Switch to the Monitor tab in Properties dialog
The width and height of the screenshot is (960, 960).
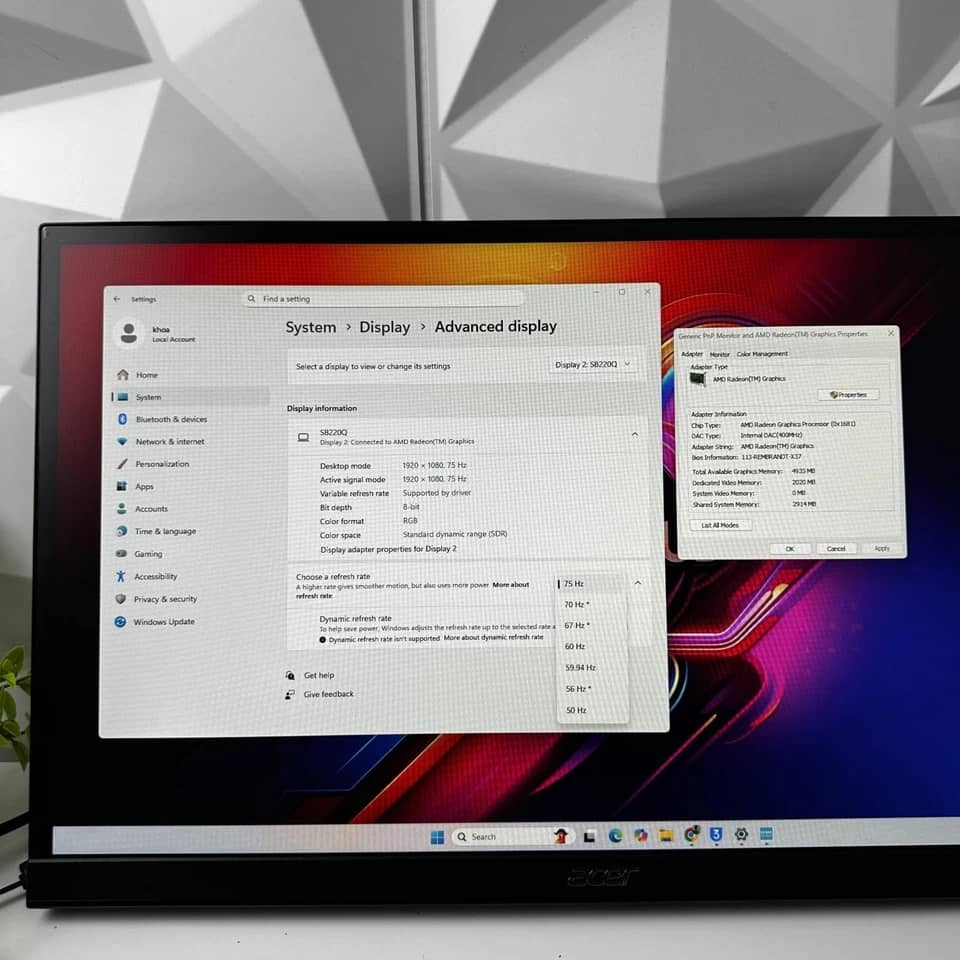pyautogui.click(x=719, y=354)
